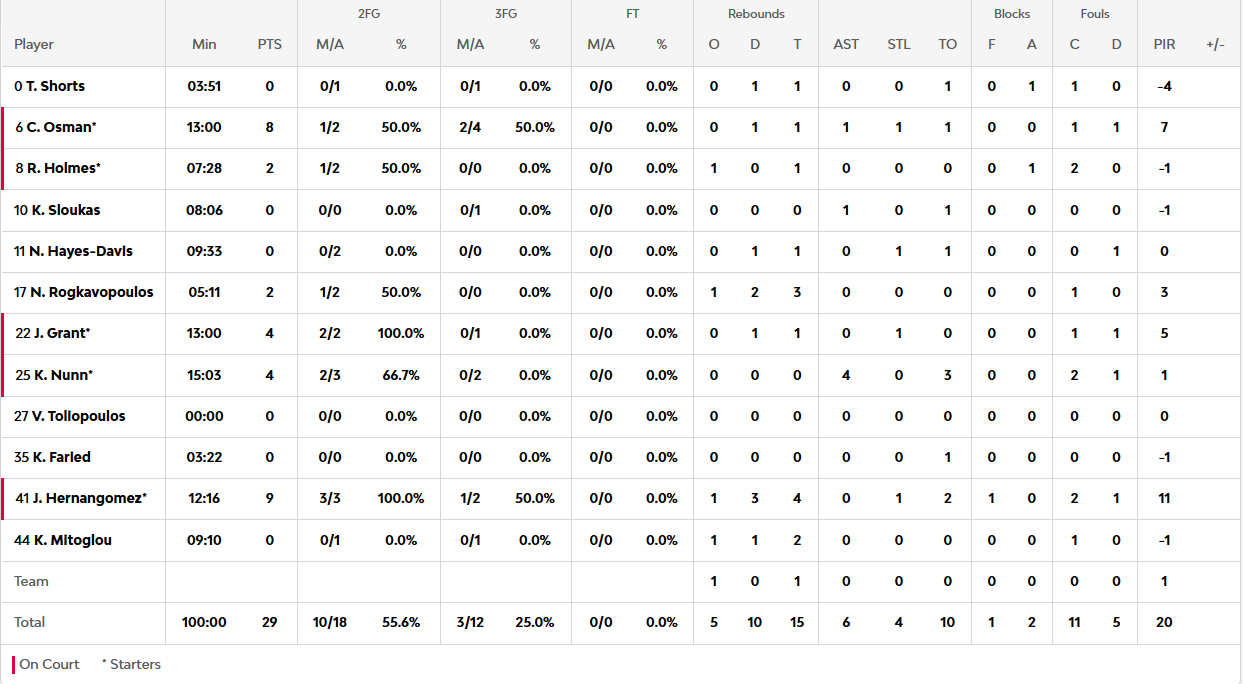This screenshot has height=684, width=1243.
Task: Click the Min column header
Action: click(204, 44)
